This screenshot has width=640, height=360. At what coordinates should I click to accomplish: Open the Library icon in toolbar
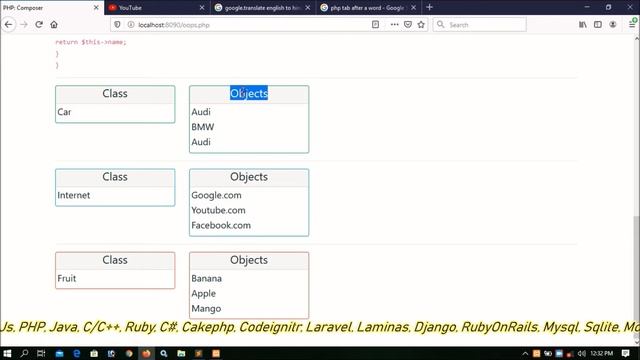click(x=583, y=24)
